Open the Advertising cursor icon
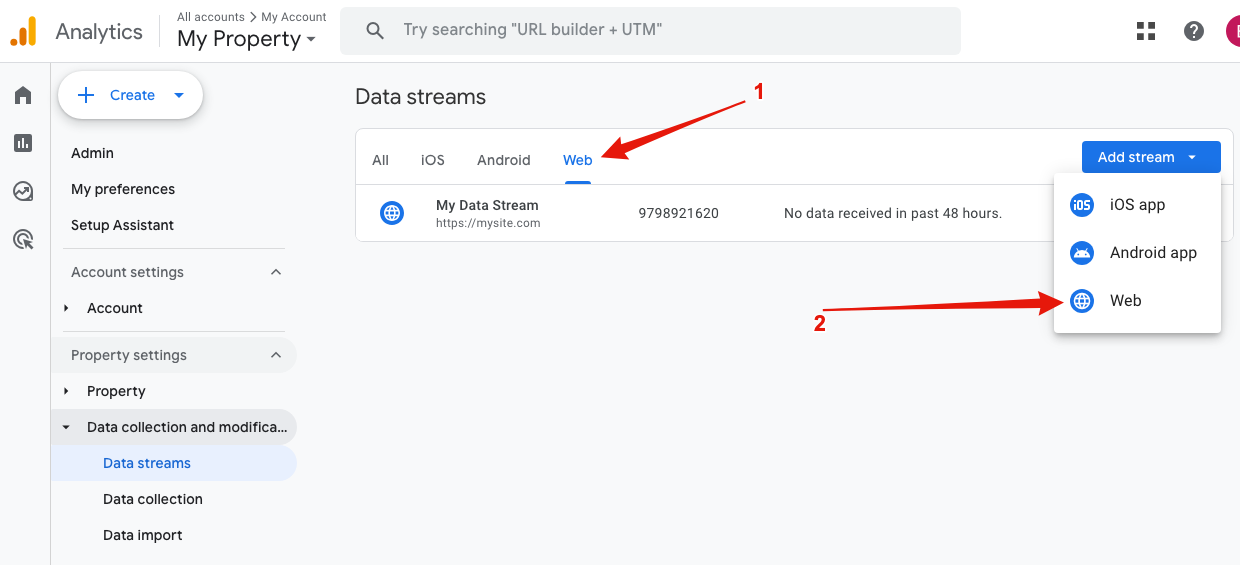 click(x=23, y=239)
